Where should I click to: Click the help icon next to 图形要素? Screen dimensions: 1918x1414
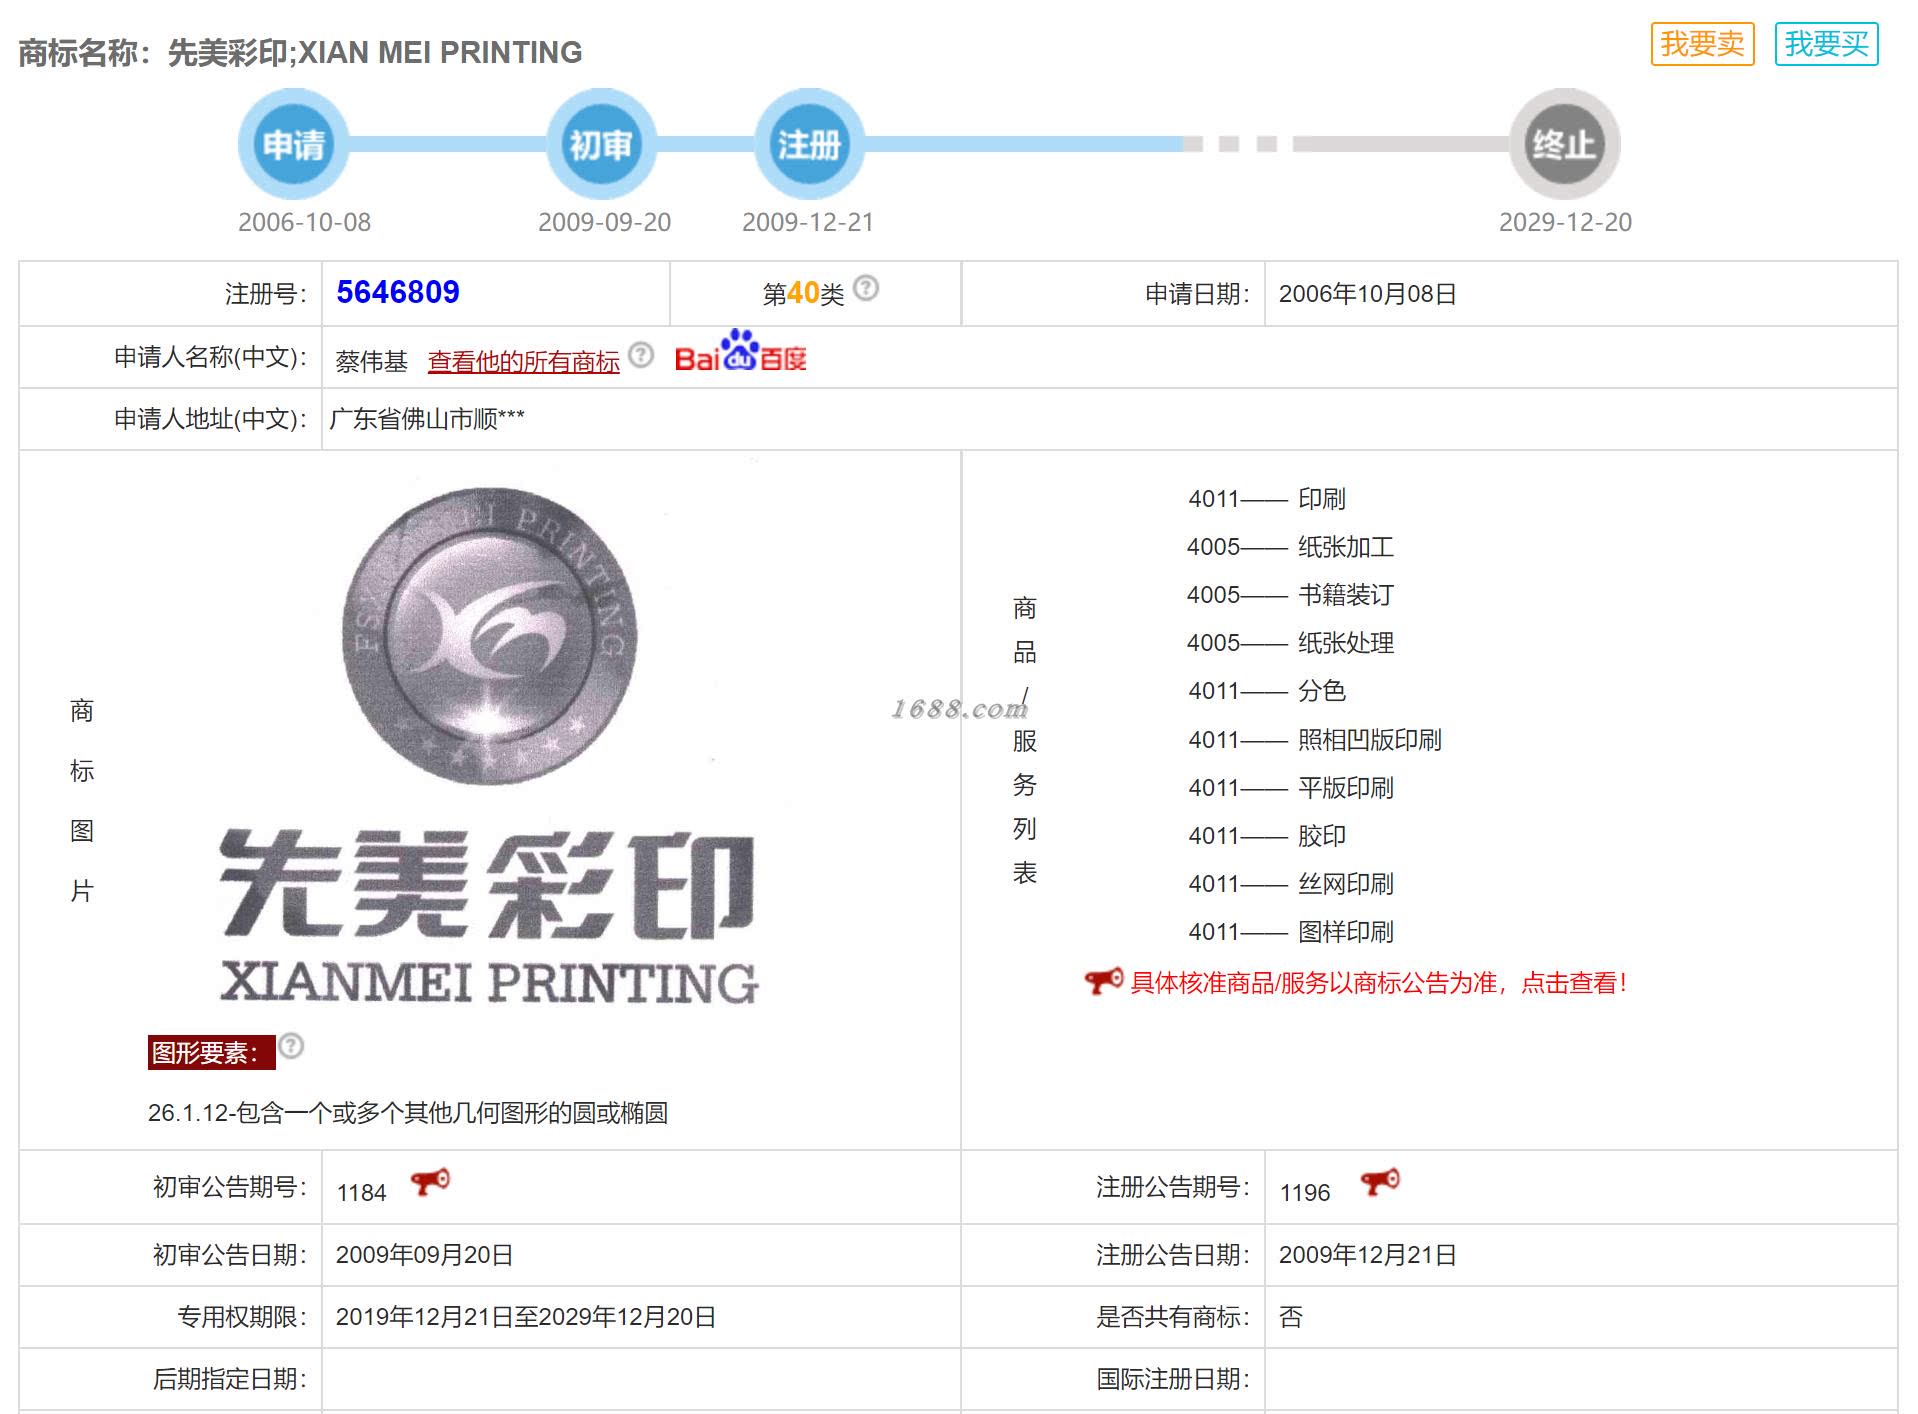tap(291, 1046)
